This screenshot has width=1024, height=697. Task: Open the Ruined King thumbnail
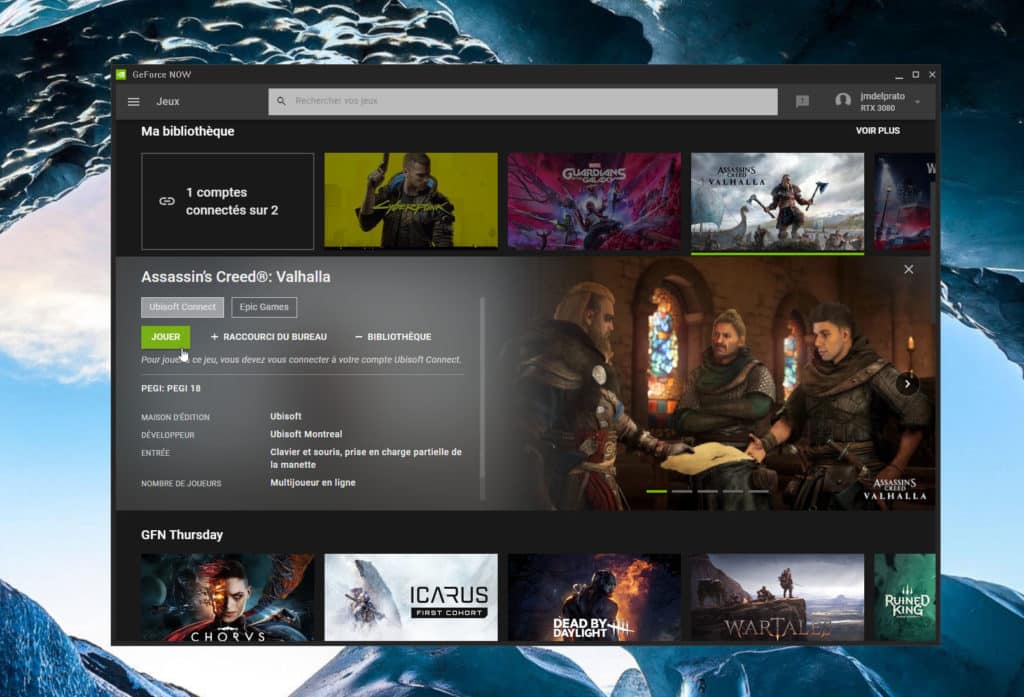click(x=904, y=597)
